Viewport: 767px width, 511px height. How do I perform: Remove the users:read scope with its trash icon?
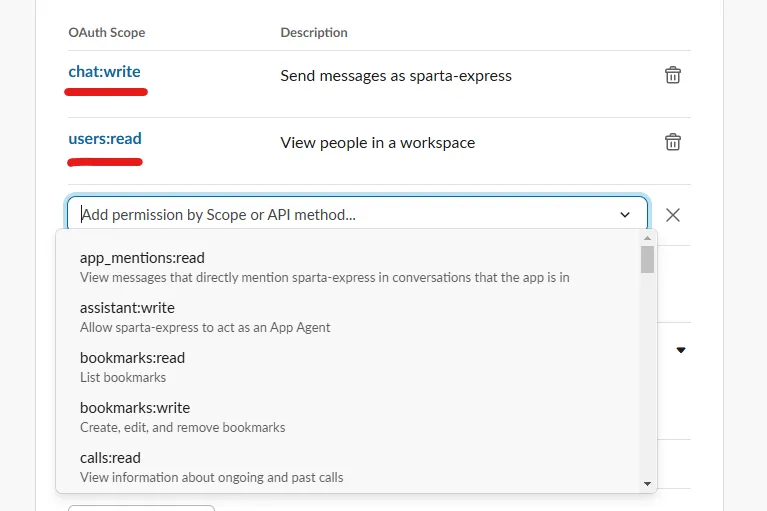click(x=673, y=142)
